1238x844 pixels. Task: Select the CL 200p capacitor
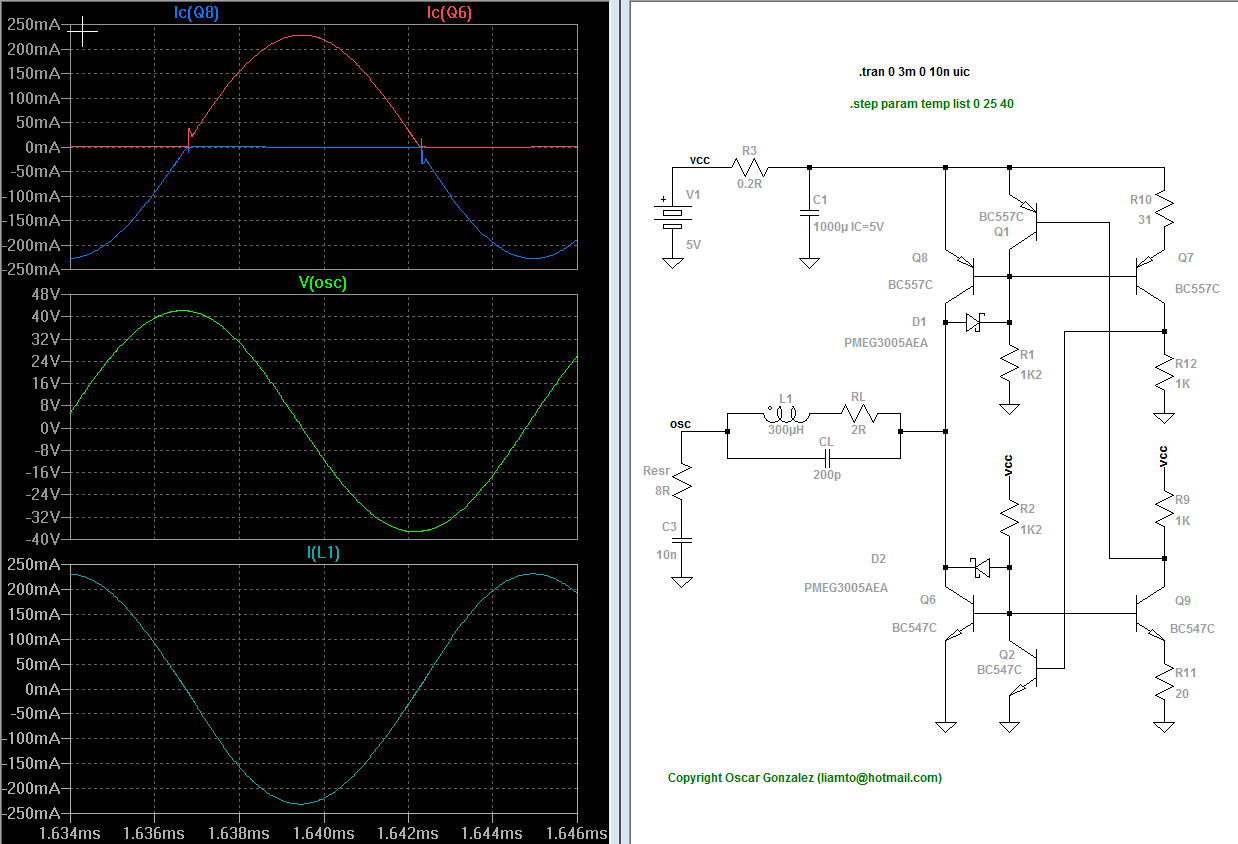point(825,458)
